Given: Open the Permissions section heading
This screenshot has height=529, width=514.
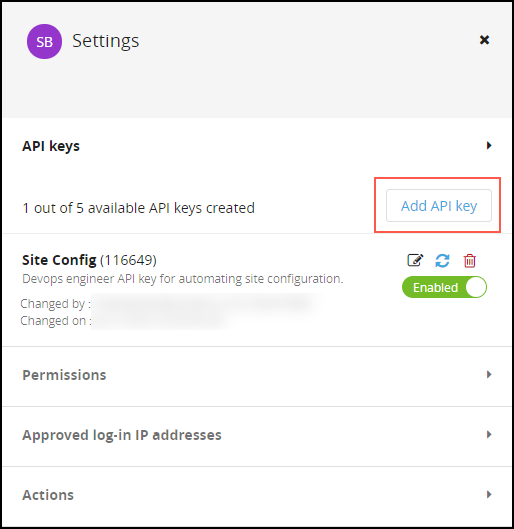Looking at the screenshot, I should tap(64, 375).
